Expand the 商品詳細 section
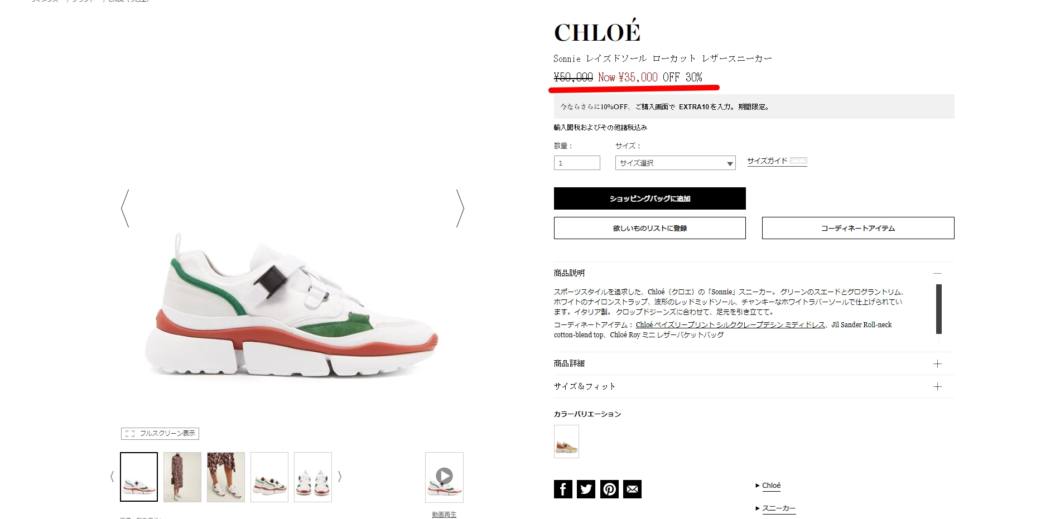This screenshot has width=1060, height=519. (754, 364)
